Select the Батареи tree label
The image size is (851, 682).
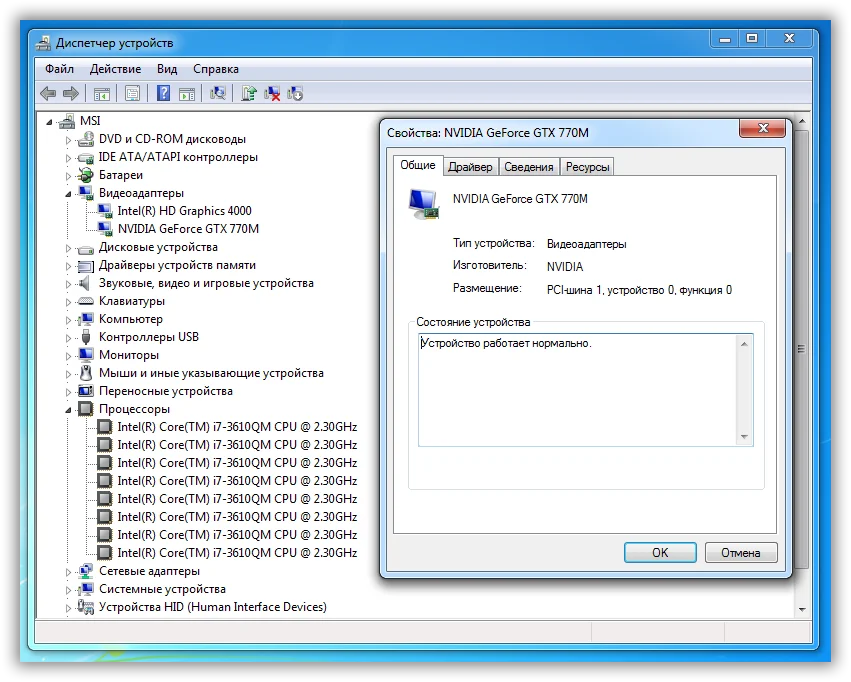pos(121,175)
